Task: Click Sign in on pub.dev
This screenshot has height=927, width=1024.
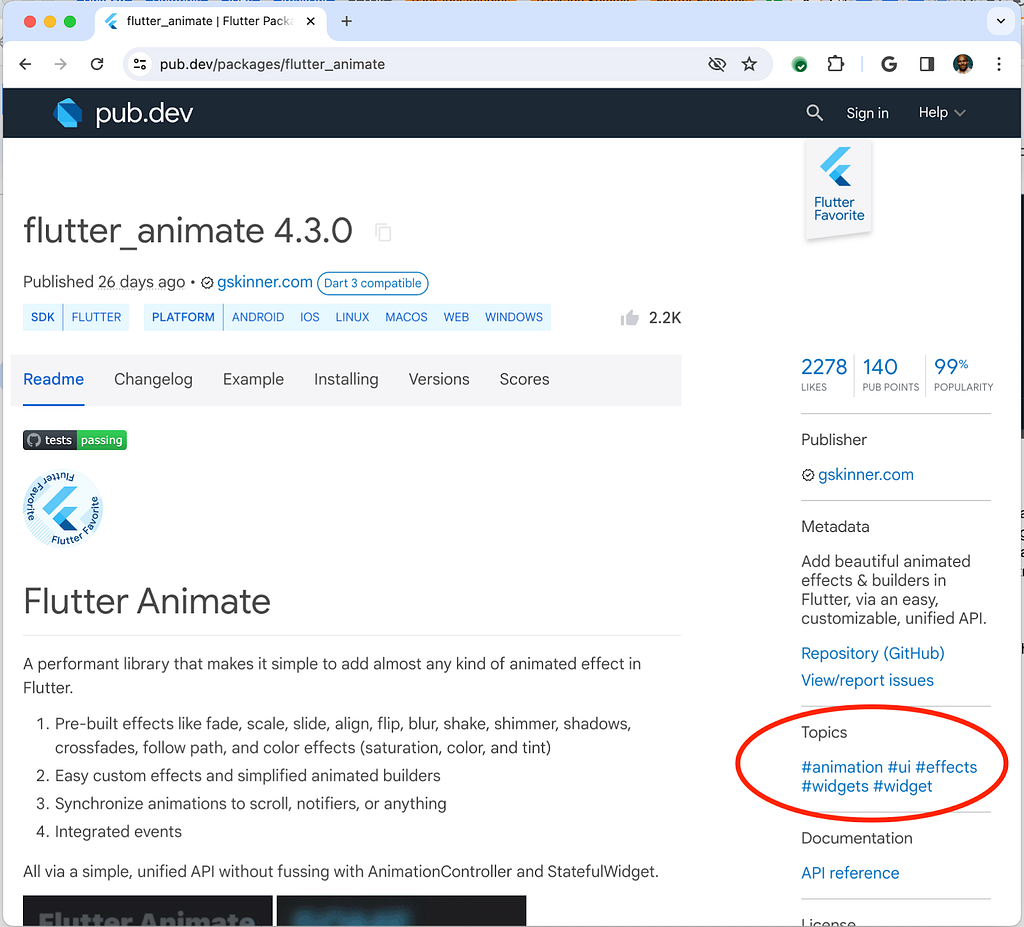Action: click(x=867, y=113)
